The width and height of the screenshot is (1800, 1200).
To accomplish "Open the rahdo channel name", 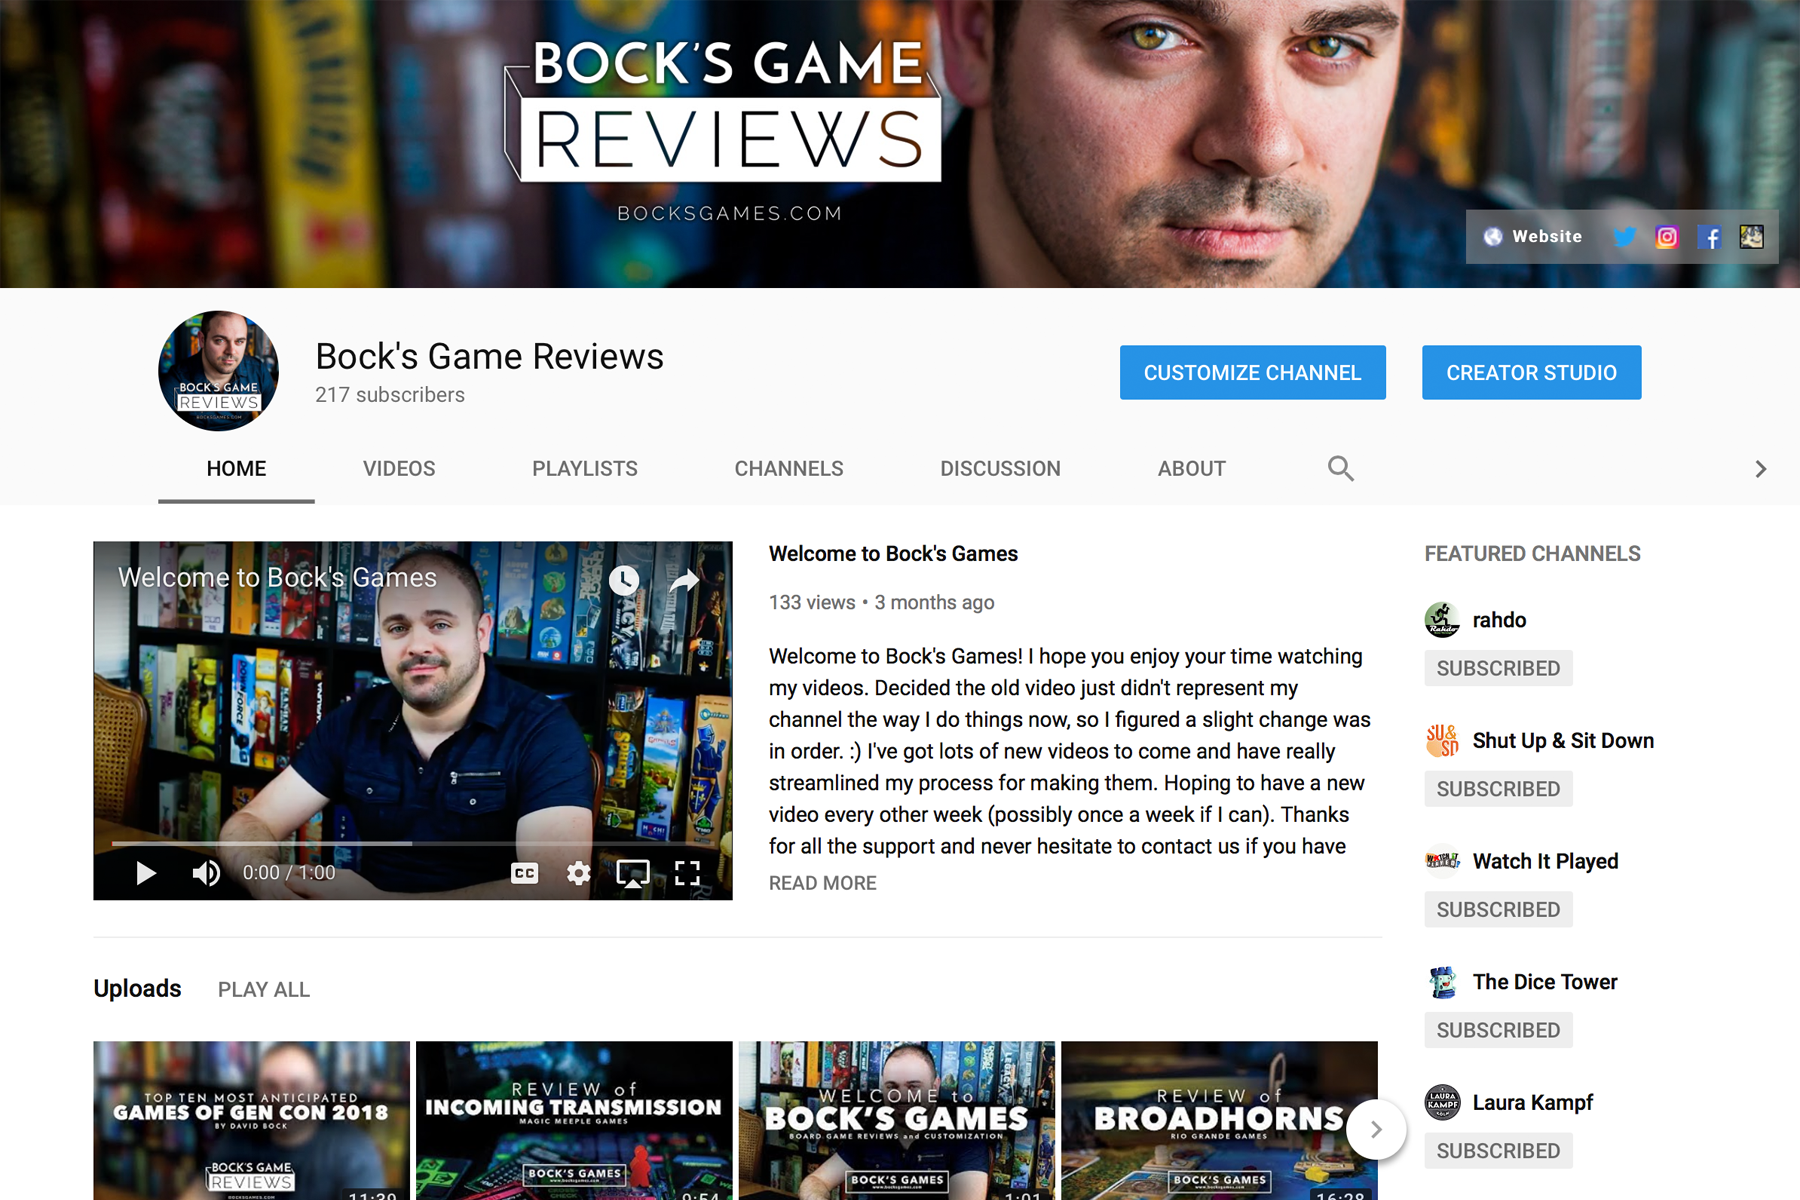I will [1499, 620].
